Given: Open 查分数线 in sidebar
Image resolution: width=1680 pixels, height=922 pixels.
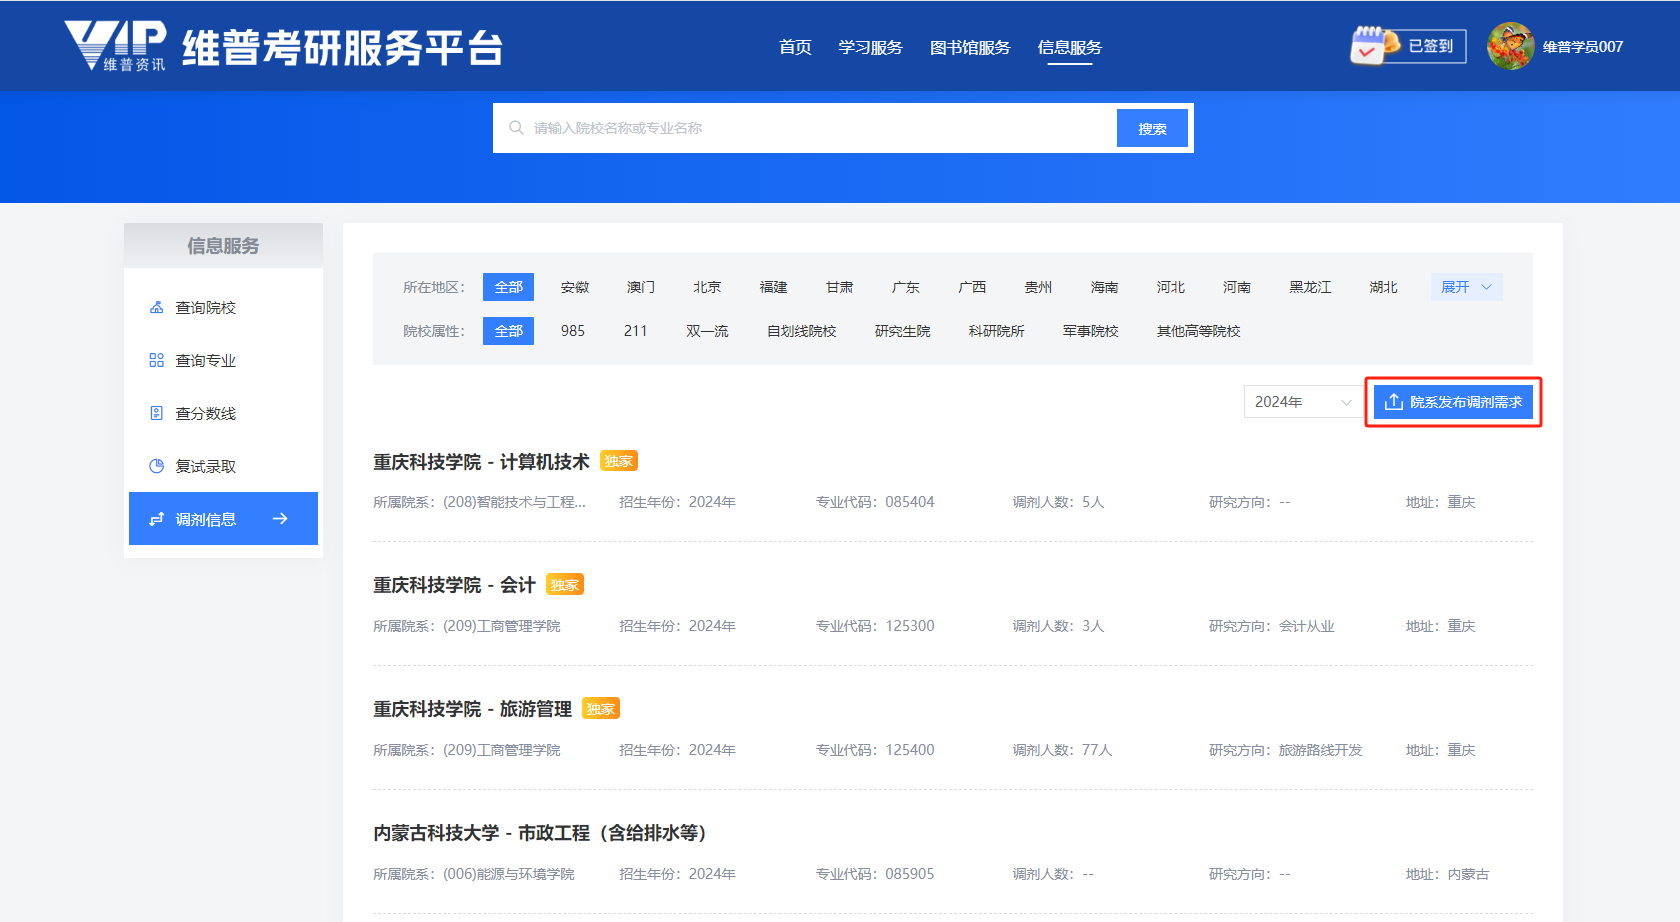Looking at the screenshot, I should [223, 413].
